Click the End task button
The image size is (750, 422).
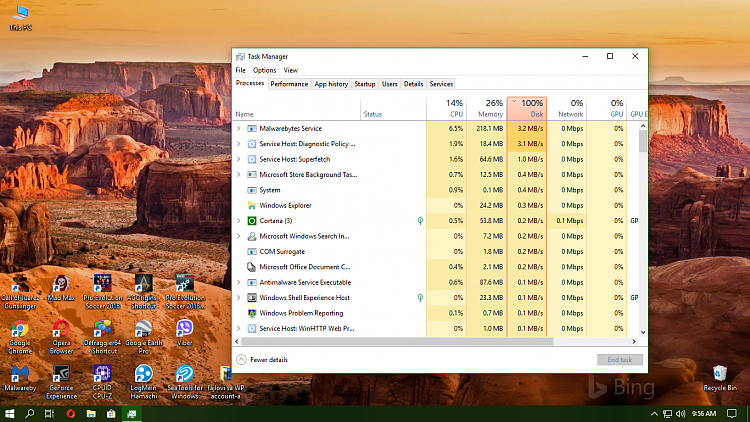[619, 360]
